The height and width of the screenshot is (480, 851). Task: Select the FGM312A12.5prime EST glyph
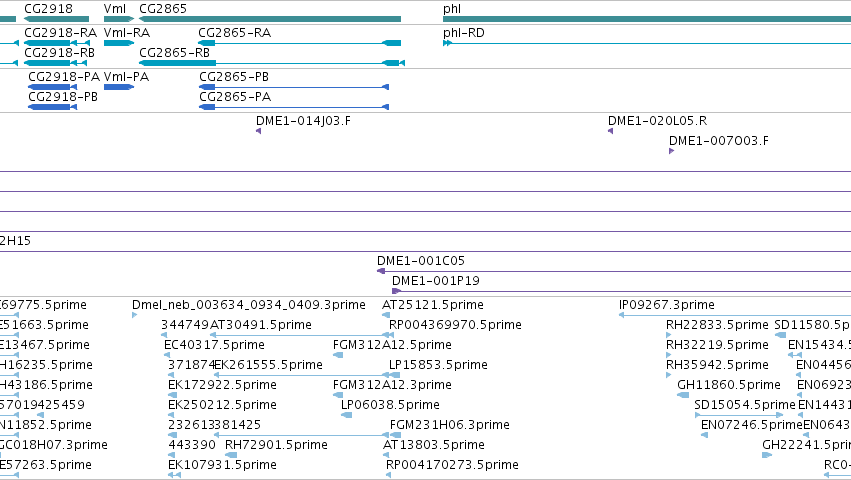(x=338, y=355)
